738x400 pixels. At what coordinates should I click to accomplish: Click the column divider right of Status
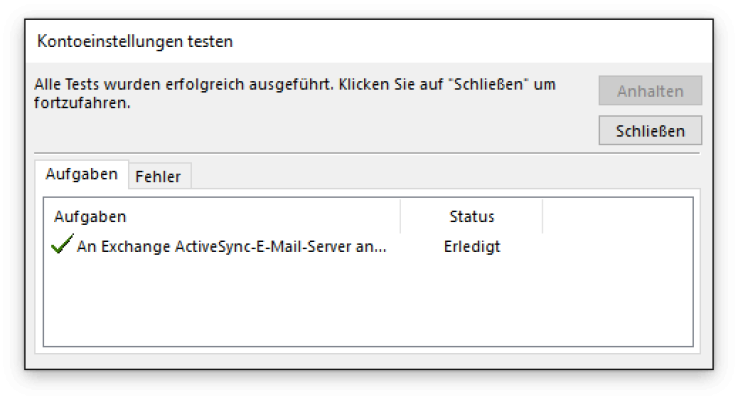(x=543, y=216)
